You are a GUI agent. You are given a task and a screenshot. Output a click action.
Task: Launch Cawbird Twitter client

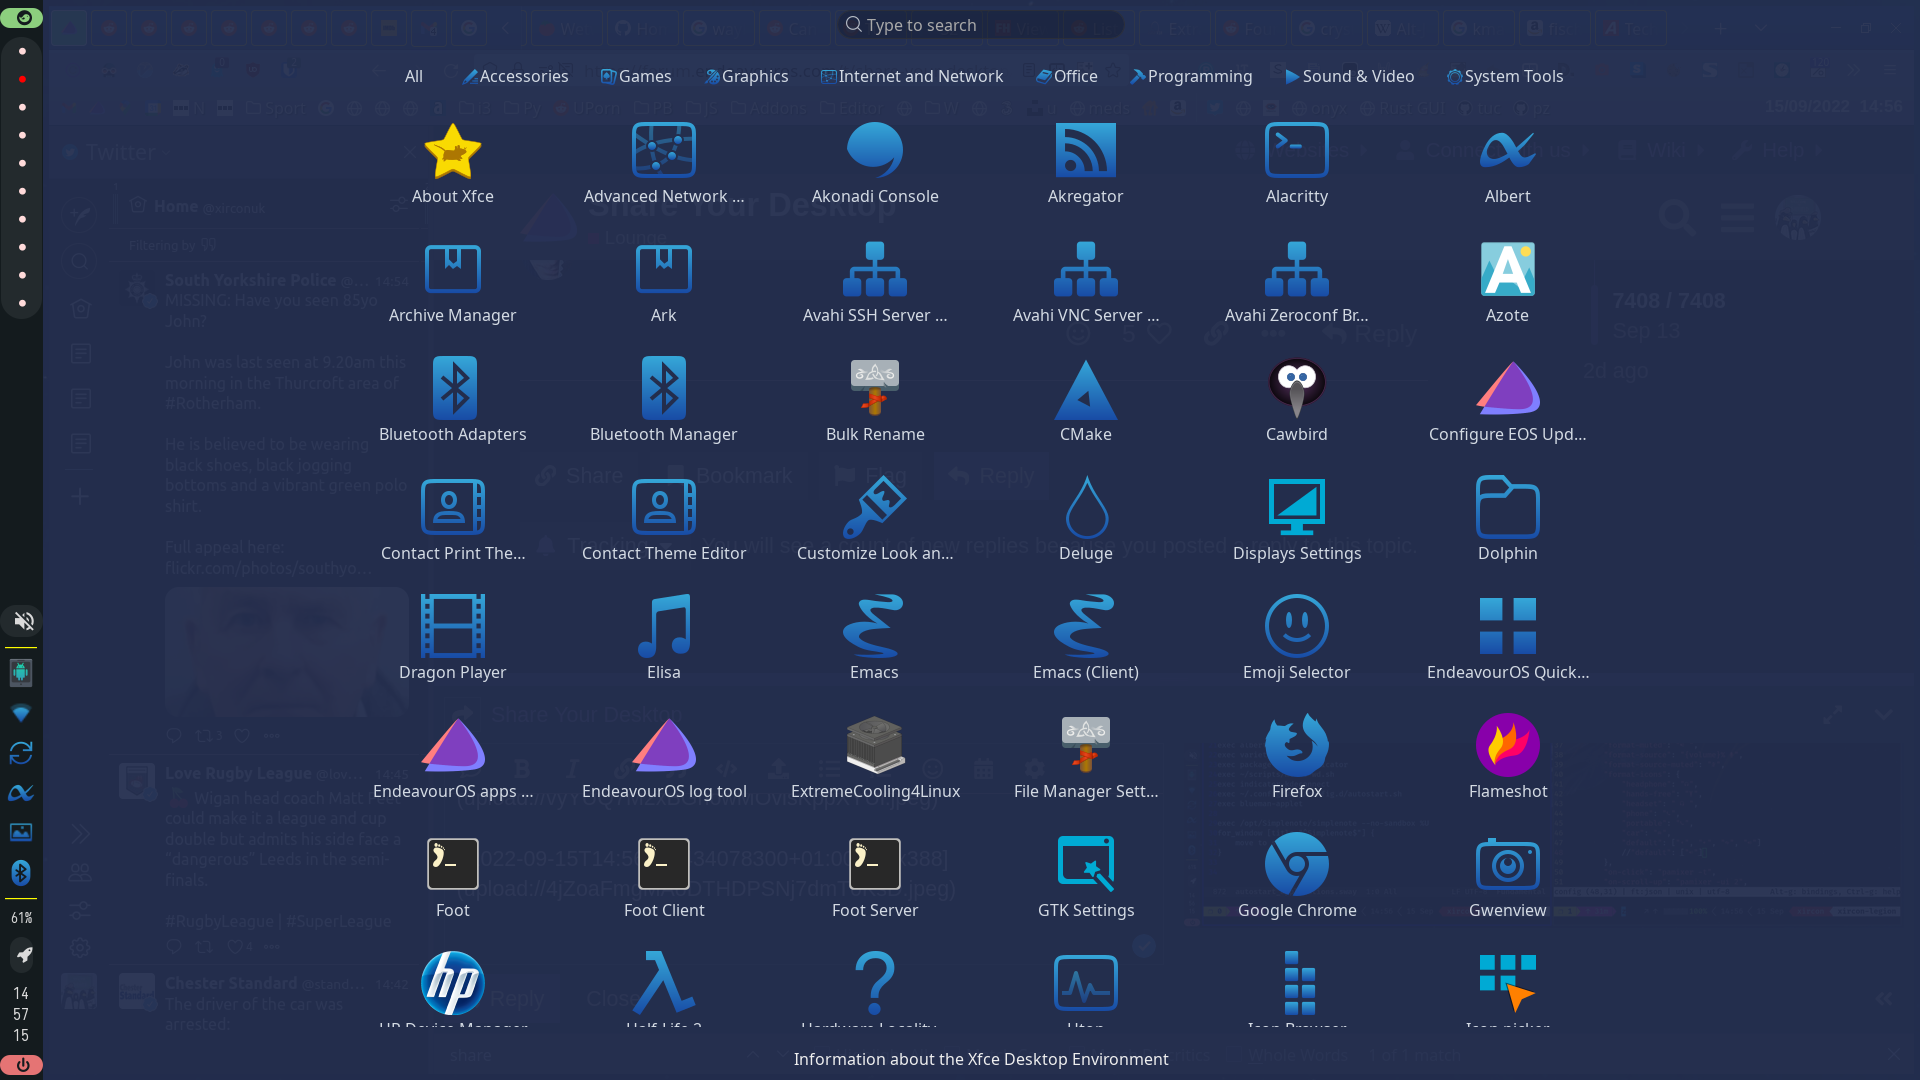(x=1296, y=403)
